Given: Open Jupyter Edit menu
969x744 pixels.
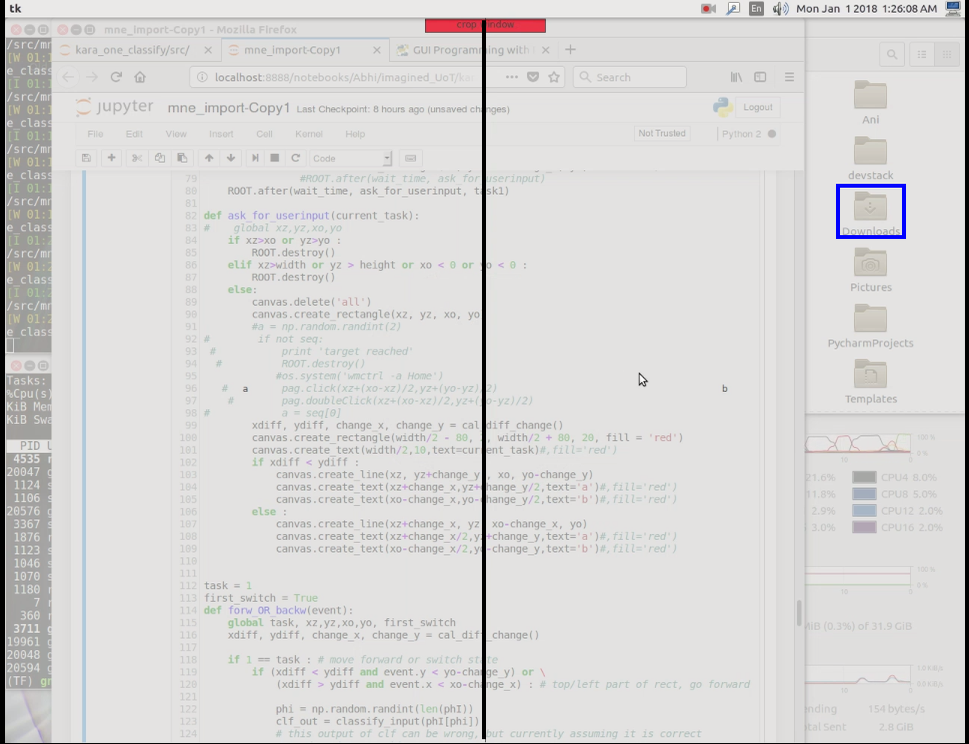Looking at the screenshot, I should tap(134, 133).
